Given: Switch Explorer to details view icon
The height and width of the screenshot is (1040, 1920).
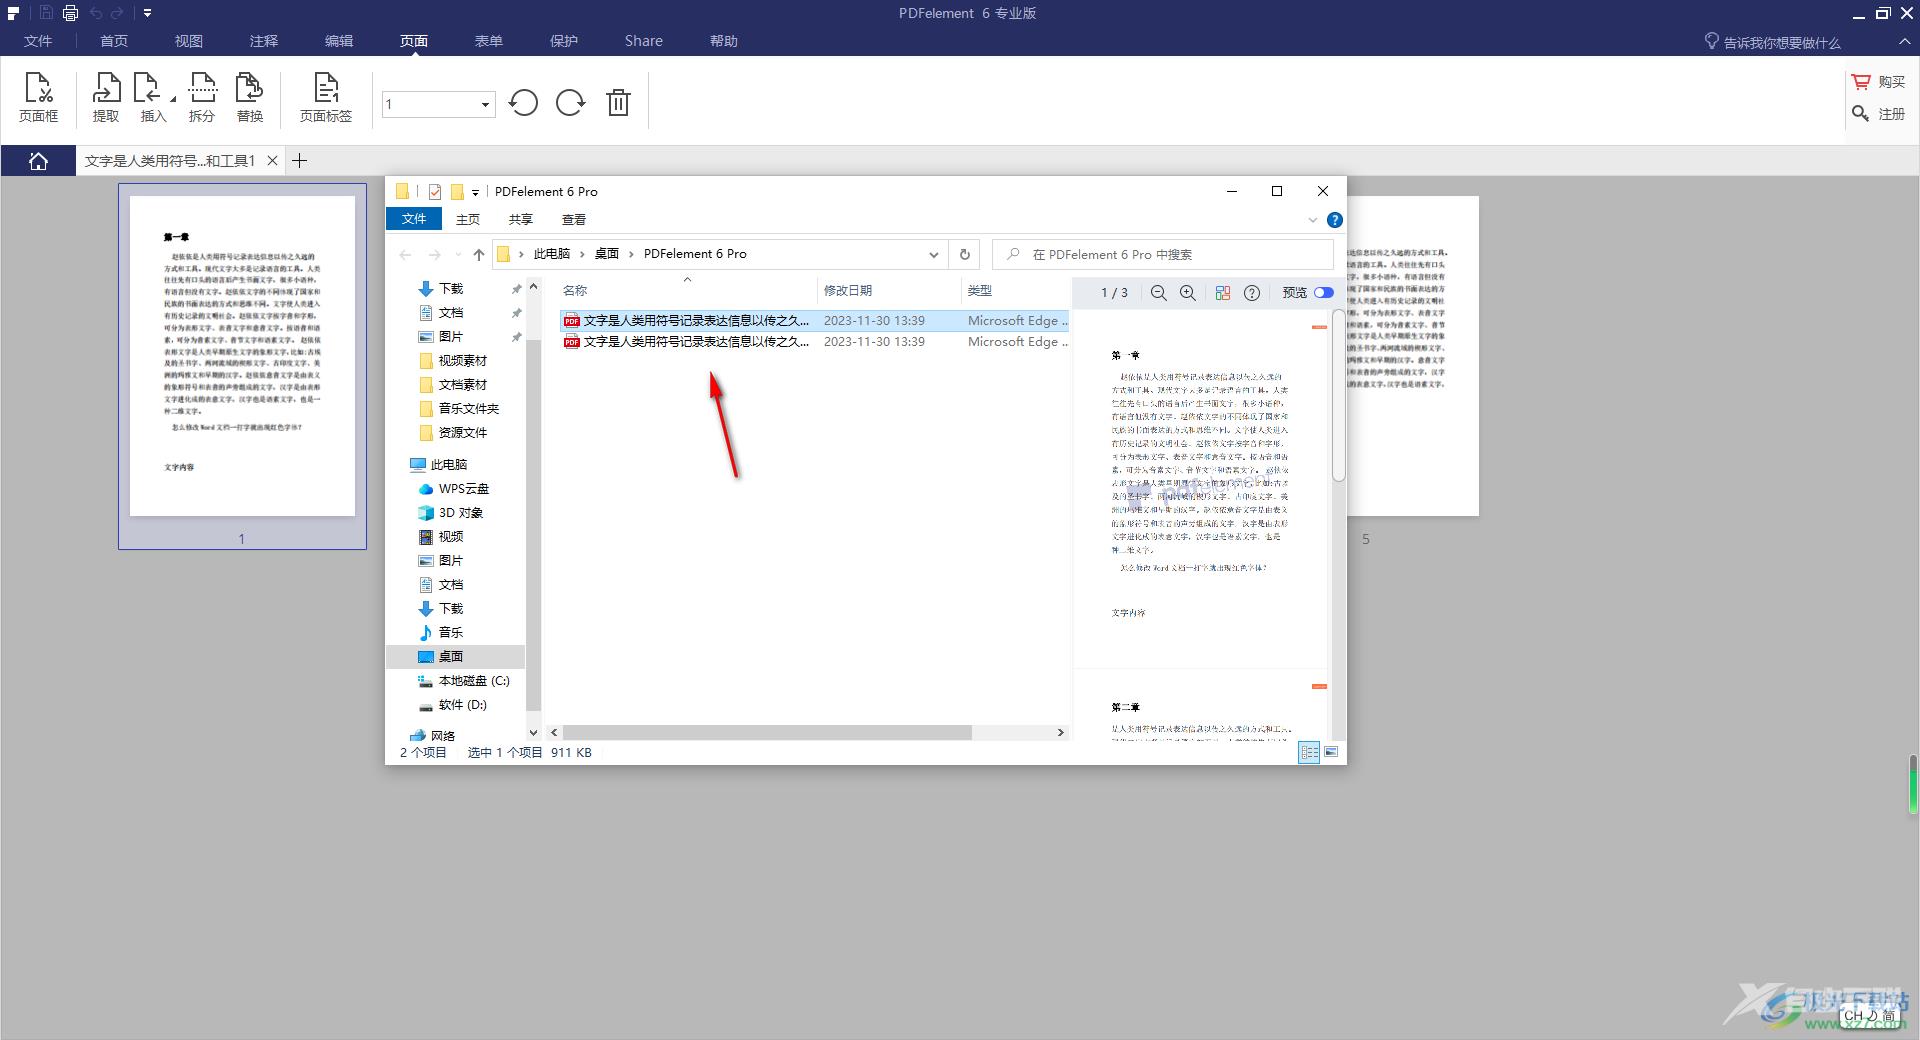Looking at the screenshot, I should 1309,752.
